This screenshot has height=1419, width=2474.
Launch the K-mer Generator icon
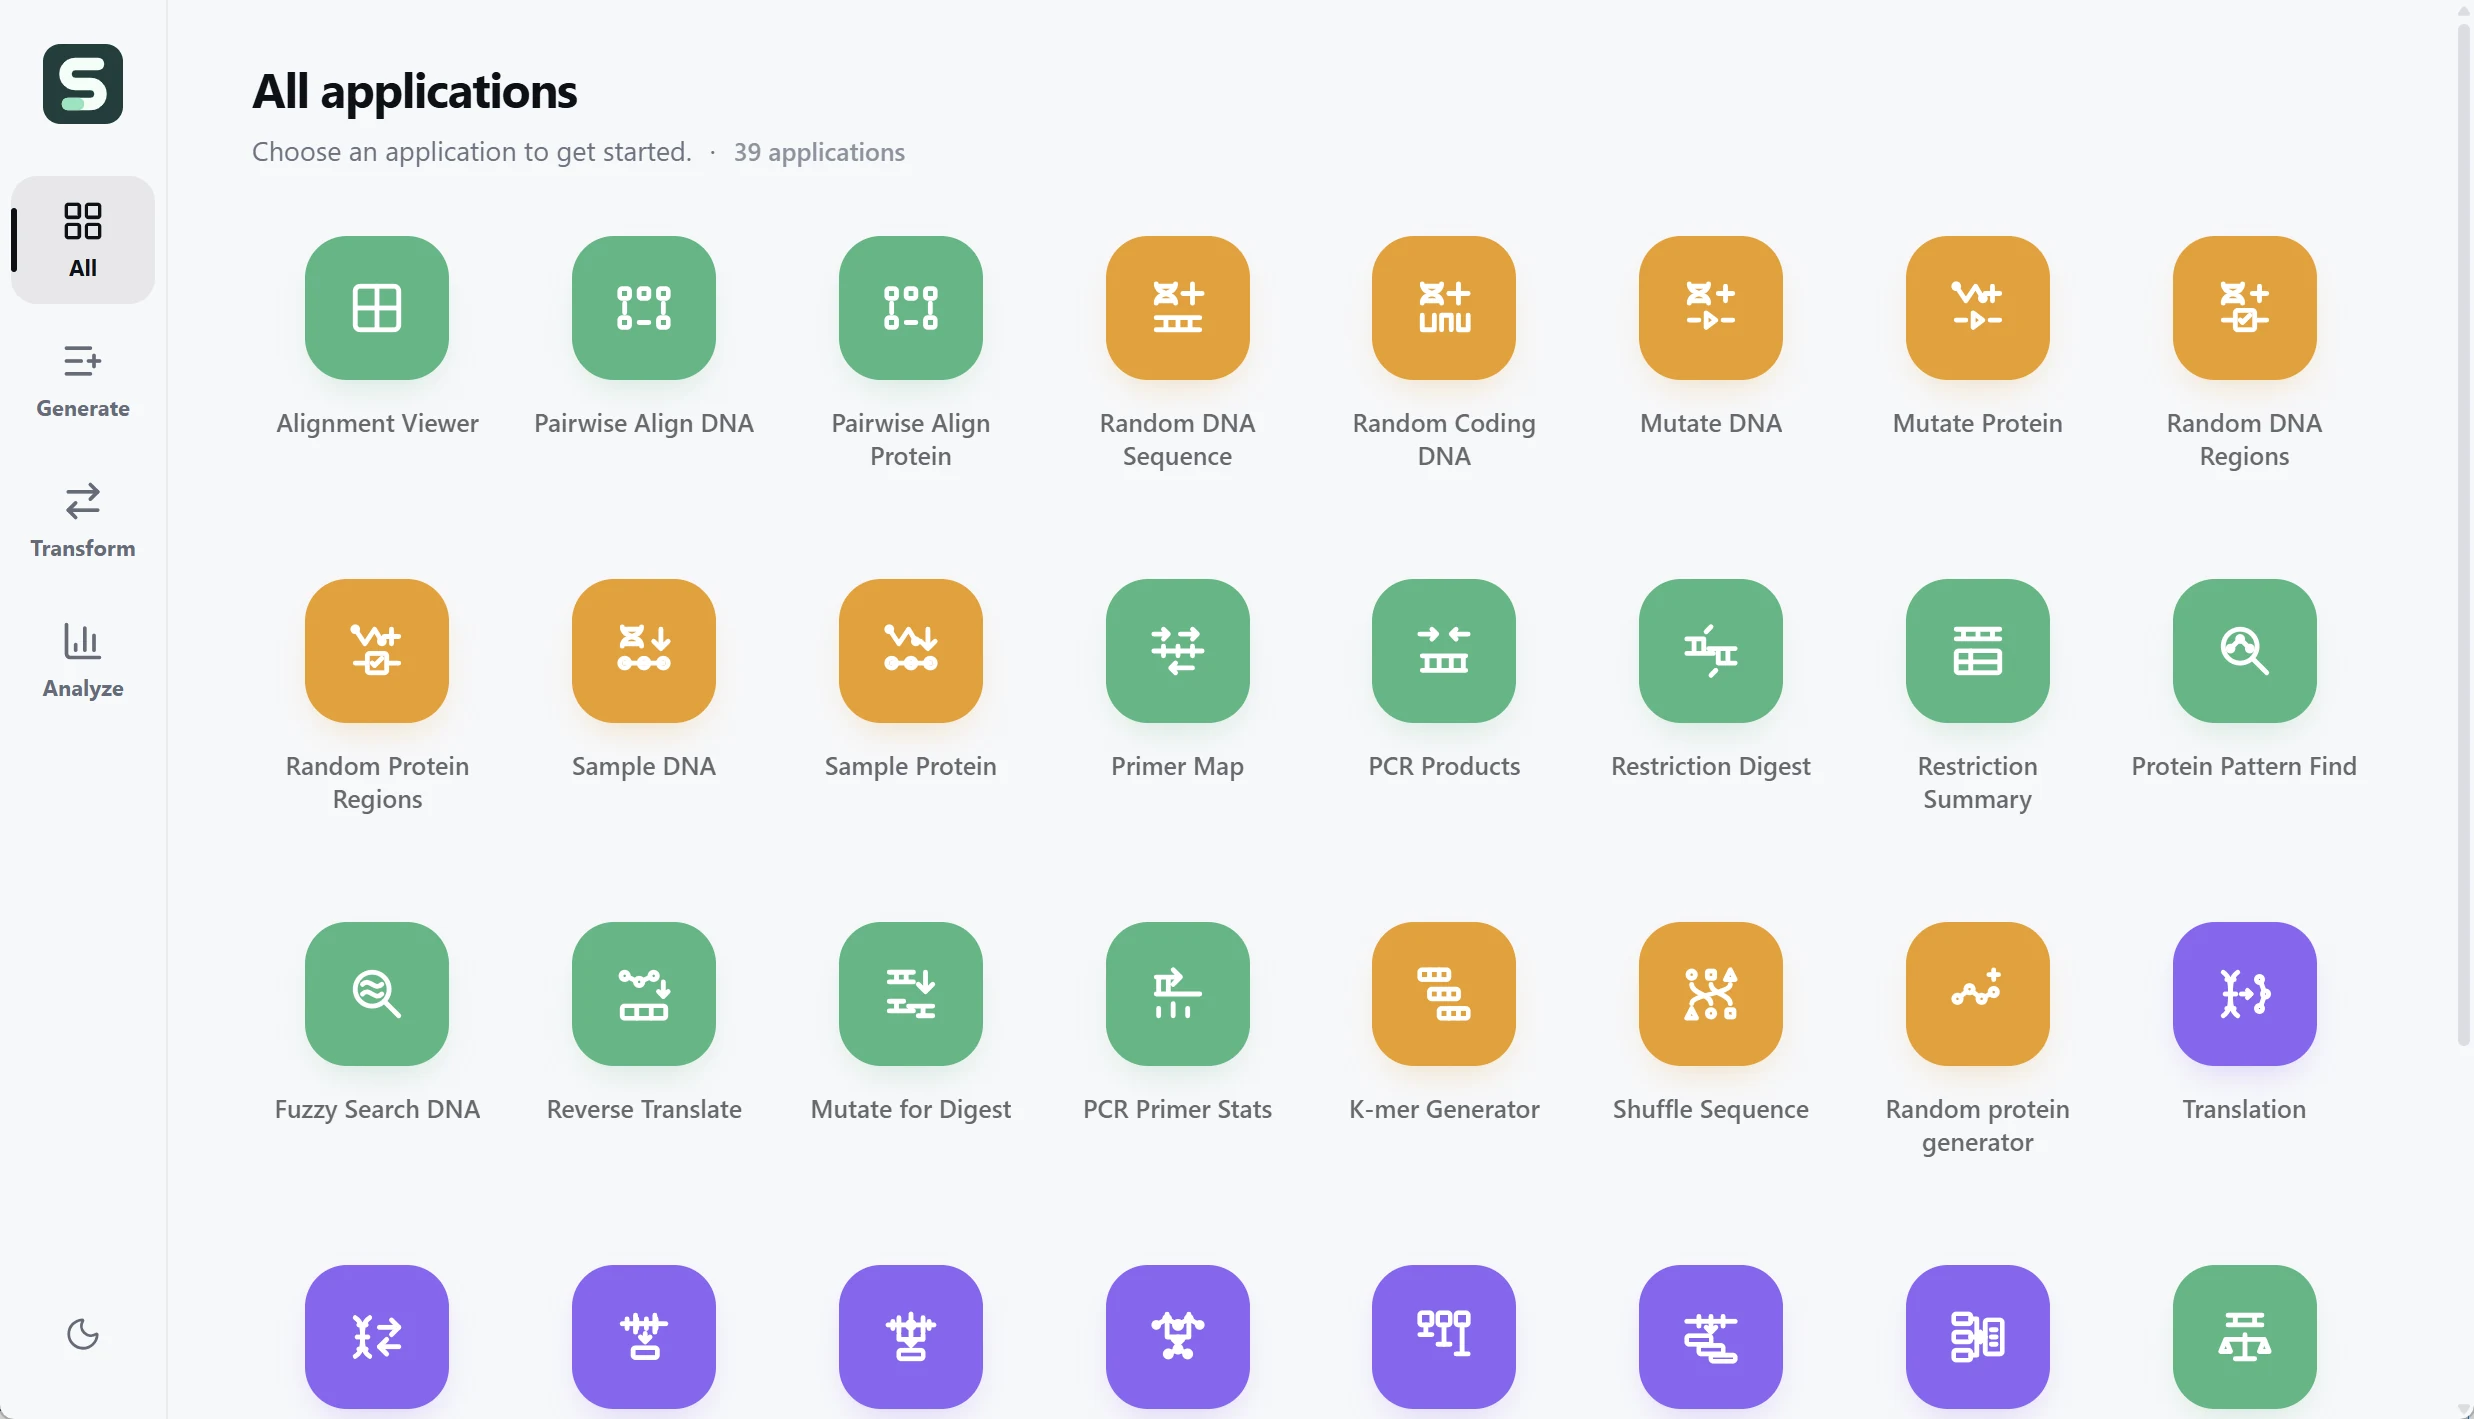[1444, 994]
